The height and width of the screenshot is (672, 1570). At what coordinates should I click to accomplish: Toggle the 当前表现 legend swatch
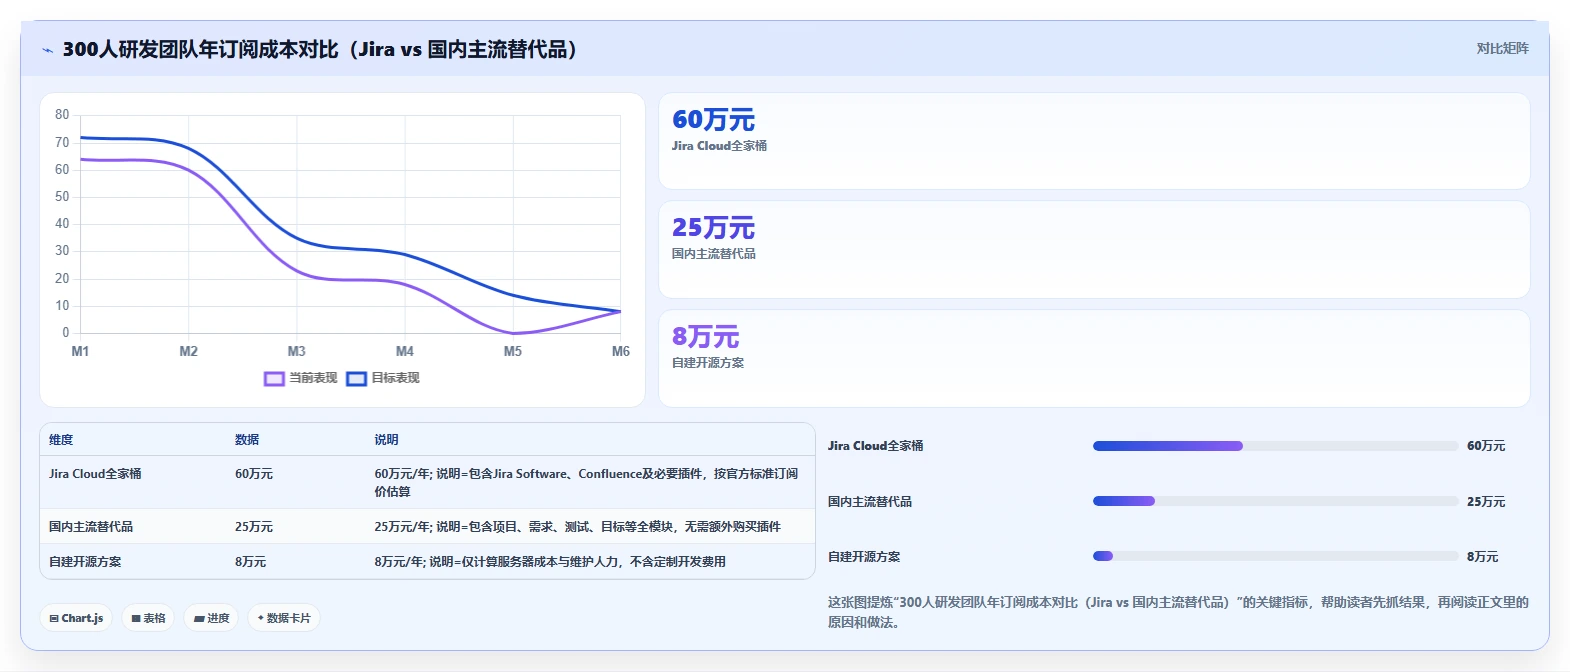click(274, 379)
